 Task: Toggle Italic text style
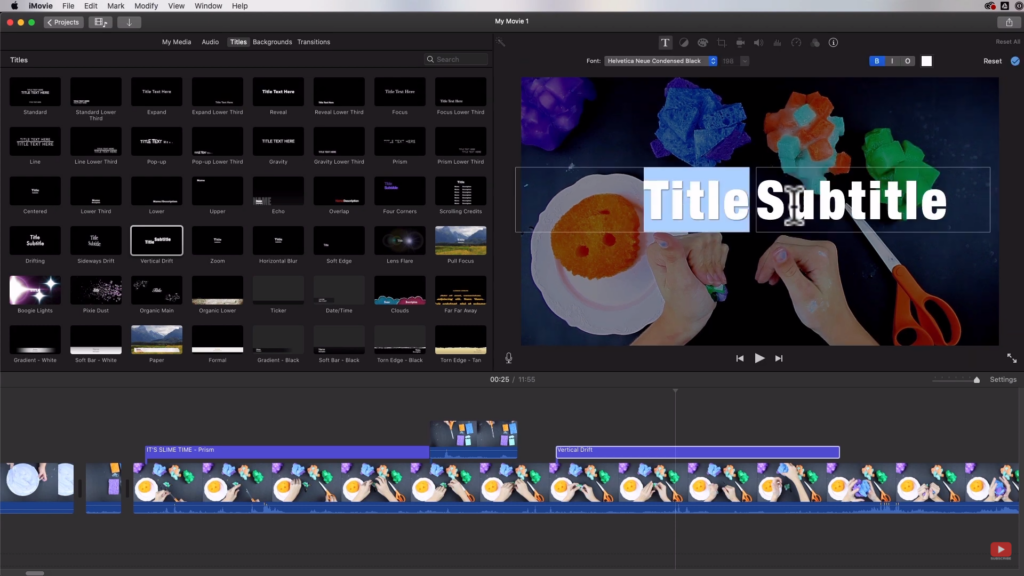click(x=892, y=61)
